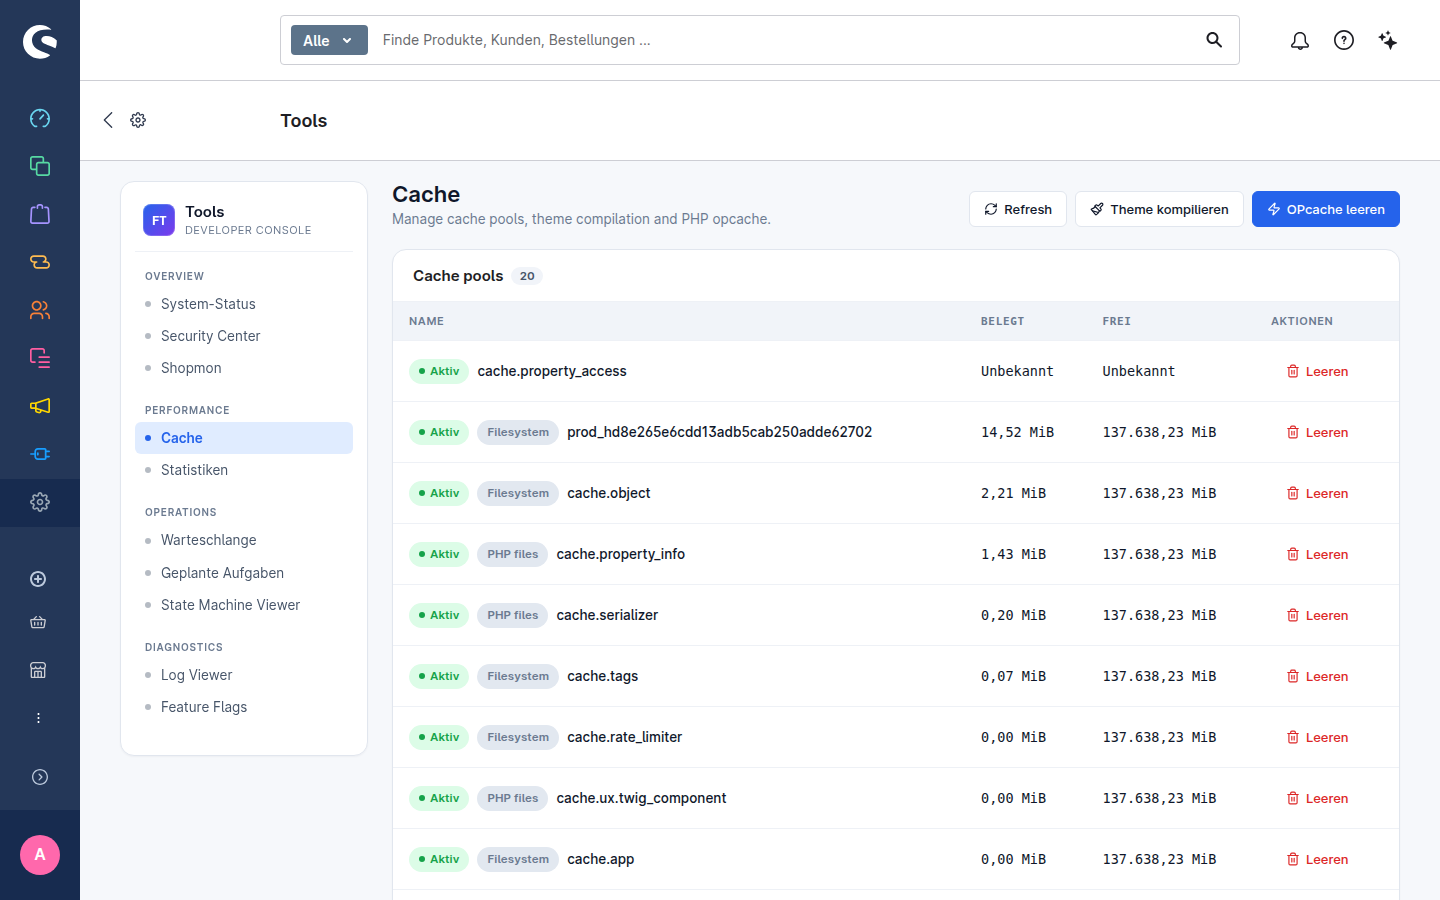The image size is (1440, 900).
Task: Open System-Status in the menu
Action: coord(244,304)
